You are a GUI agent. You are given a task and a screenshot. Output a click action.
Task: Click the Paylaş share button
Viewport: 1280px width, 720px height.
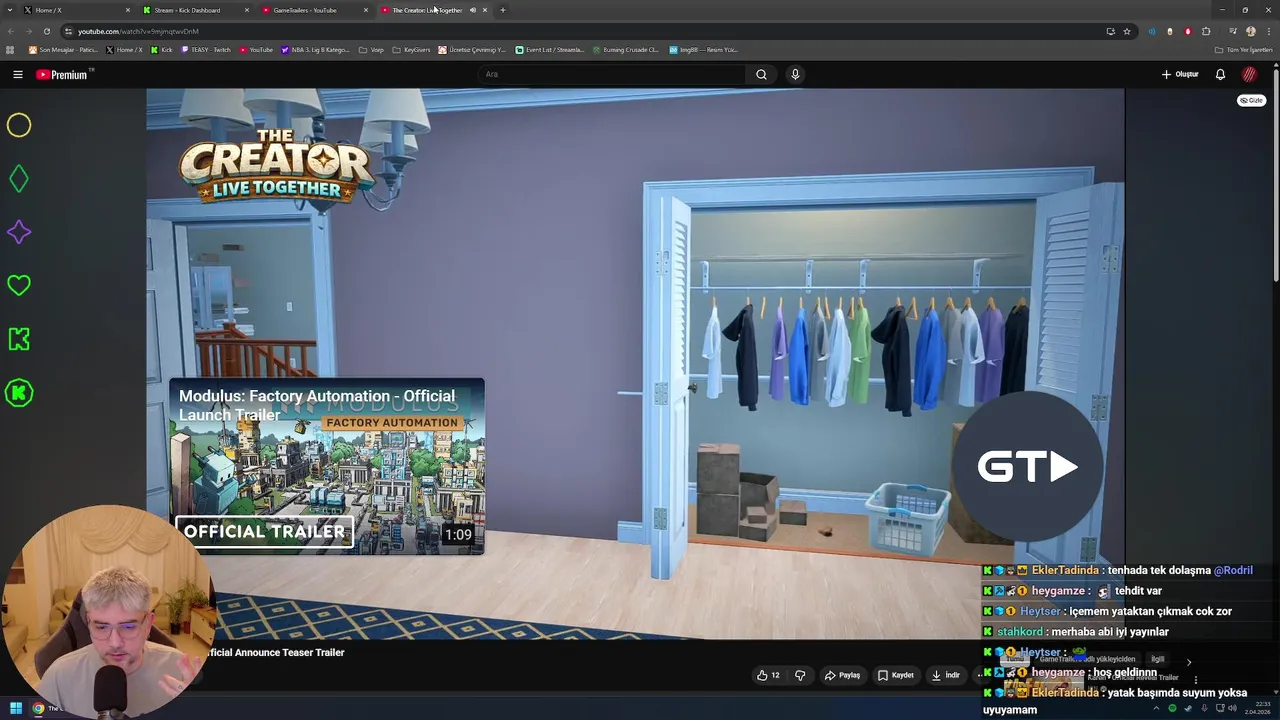842,675
